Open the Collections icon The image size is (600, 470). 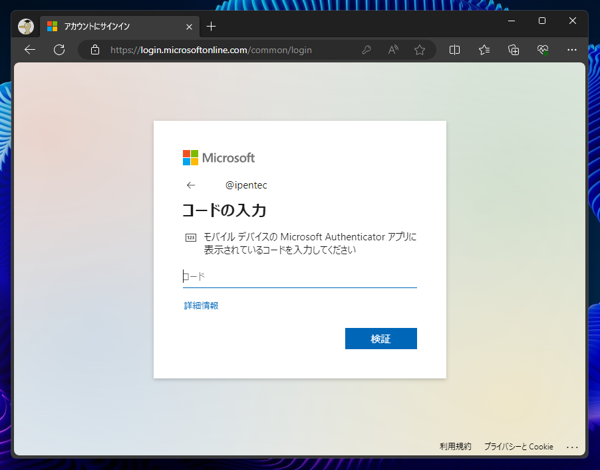(513, 50)
